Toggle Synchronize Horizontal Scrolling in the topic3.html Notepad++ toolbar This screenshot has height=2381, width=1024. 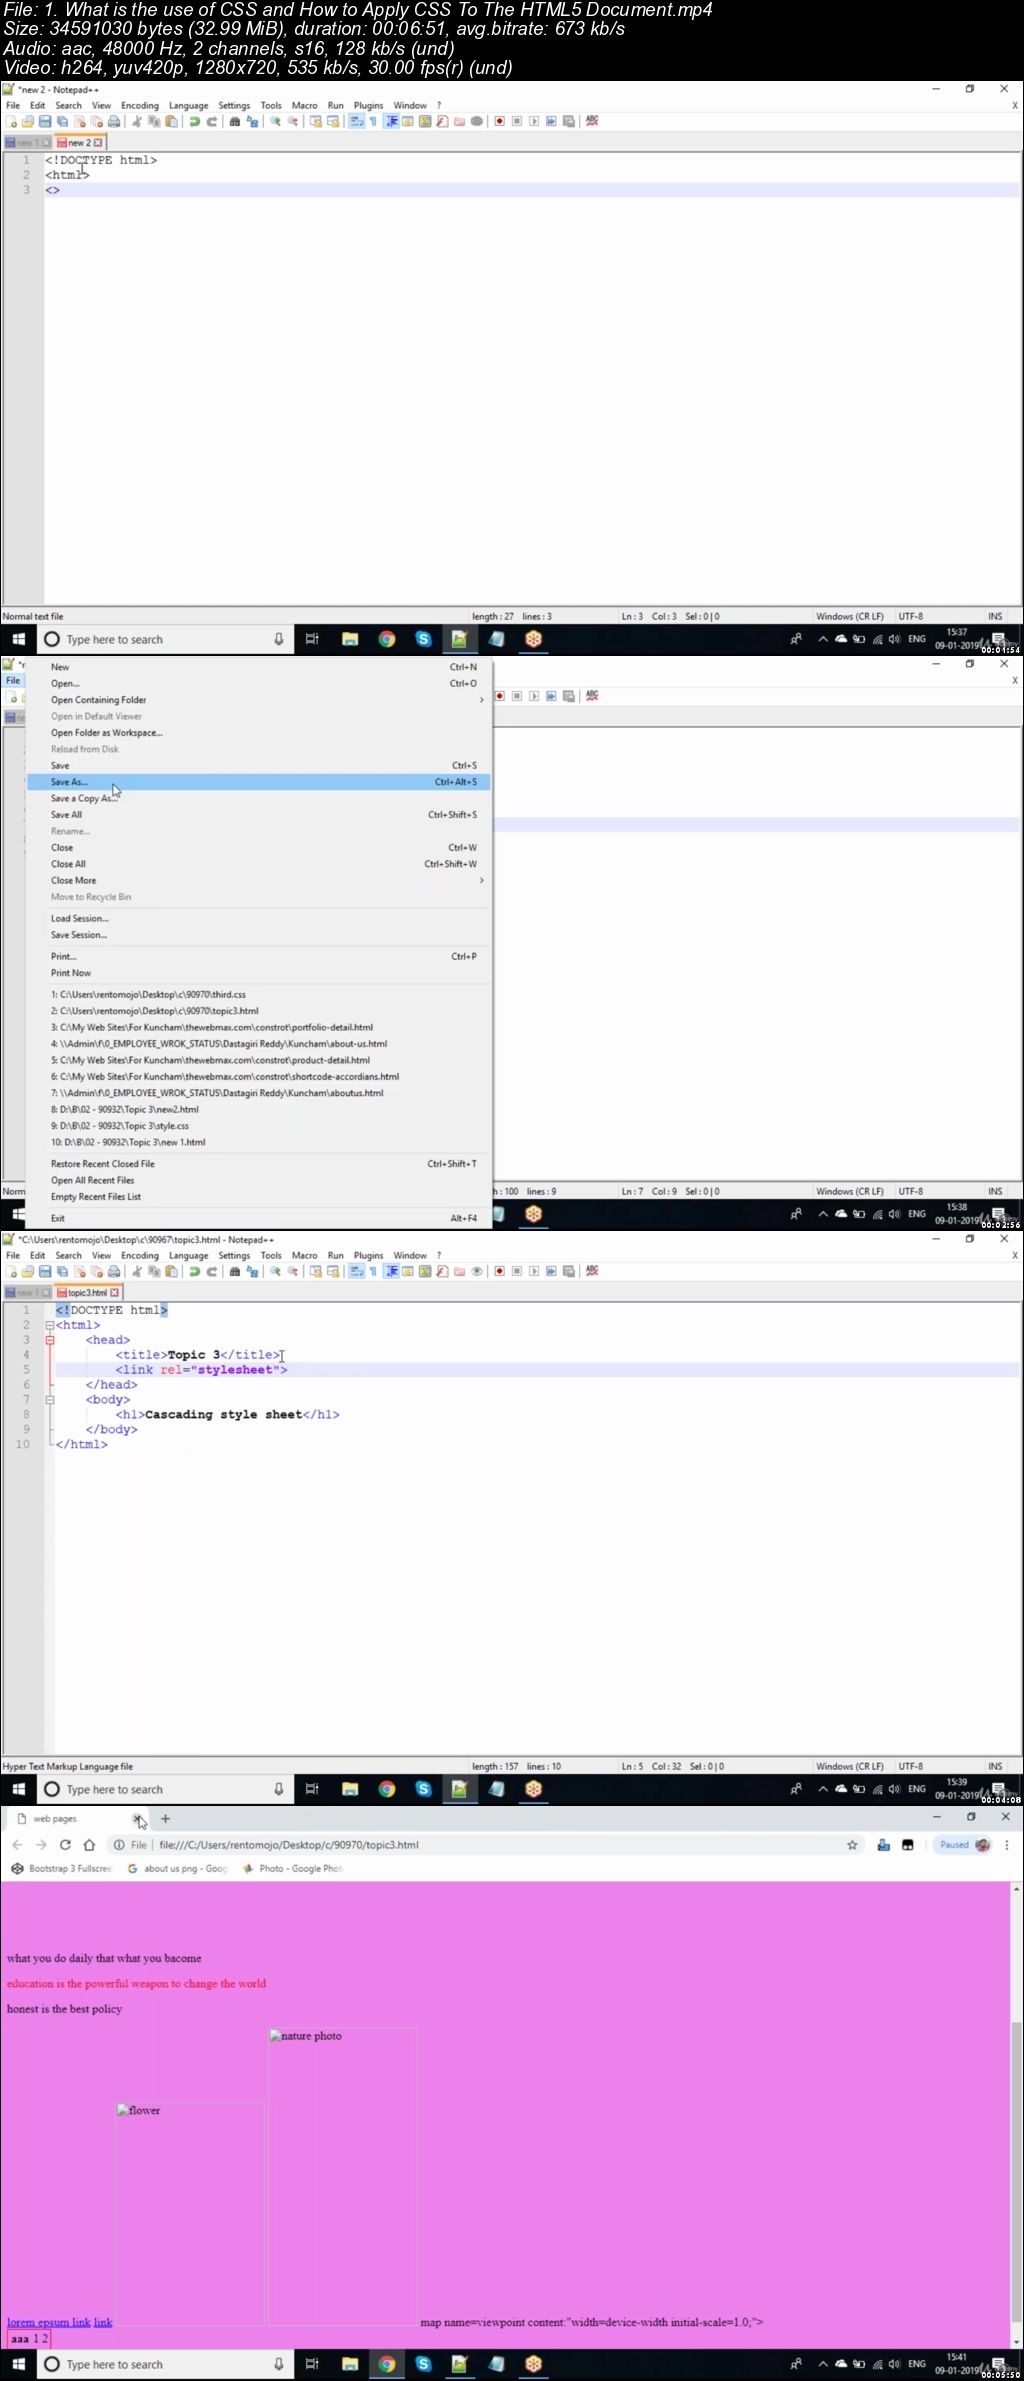[333, 1271]
